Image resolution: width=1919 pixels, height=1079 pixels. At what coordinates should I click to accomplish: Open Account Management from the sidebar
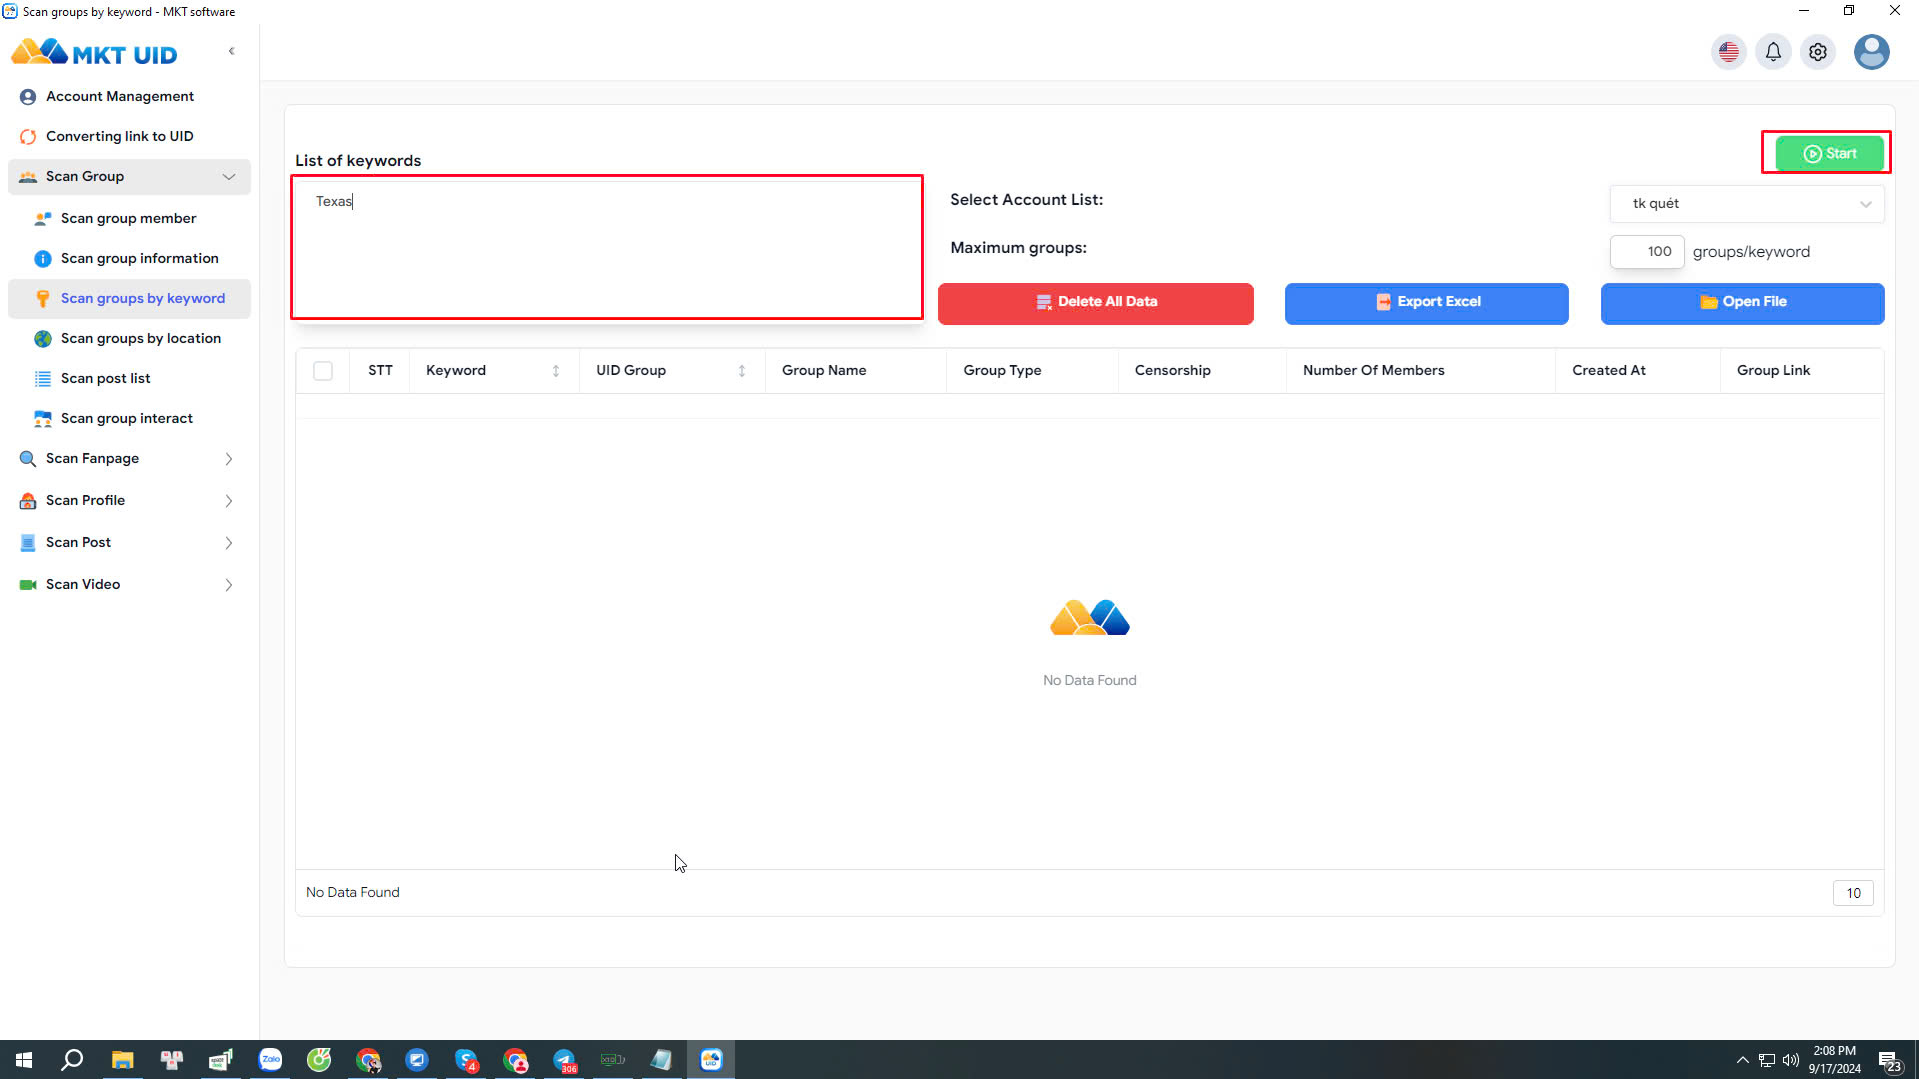pyautogui.click(x=120, y=96)
